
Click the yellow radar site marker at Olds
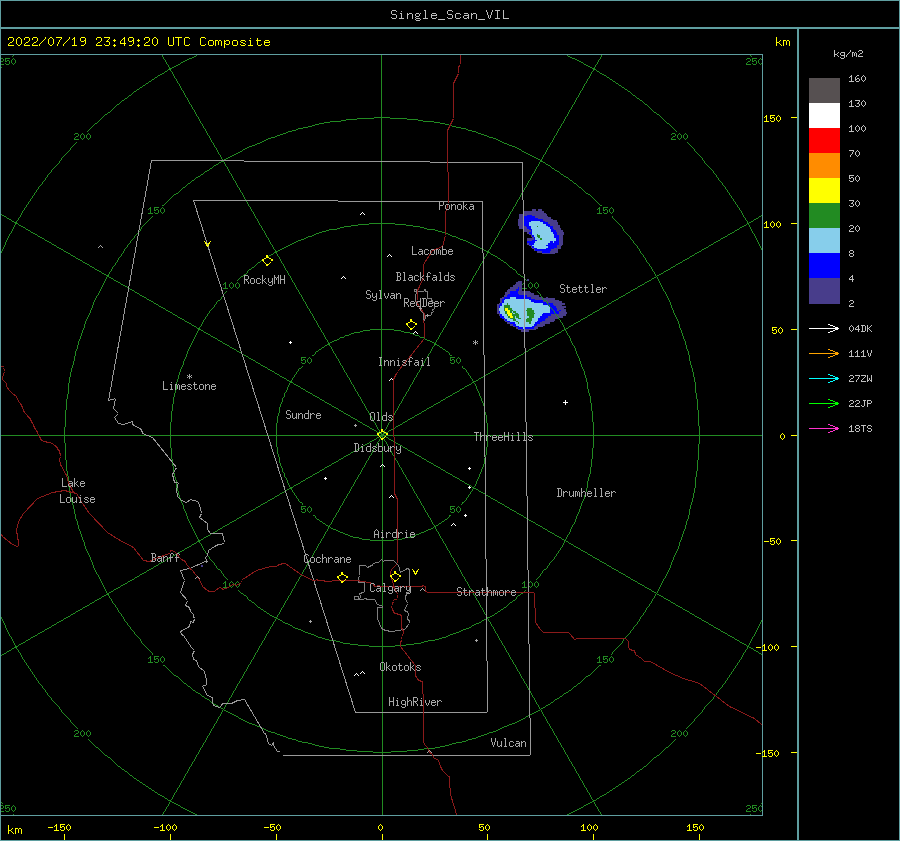[382, 435]
